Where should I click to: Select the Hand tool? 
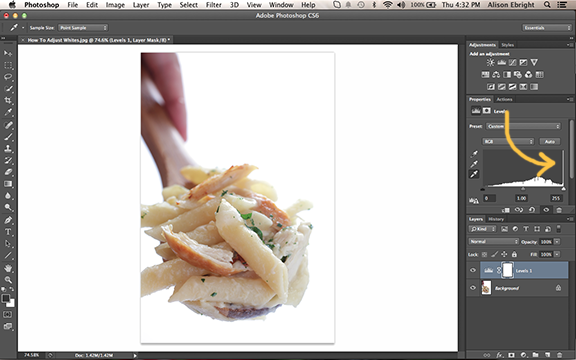click(8, 268)
